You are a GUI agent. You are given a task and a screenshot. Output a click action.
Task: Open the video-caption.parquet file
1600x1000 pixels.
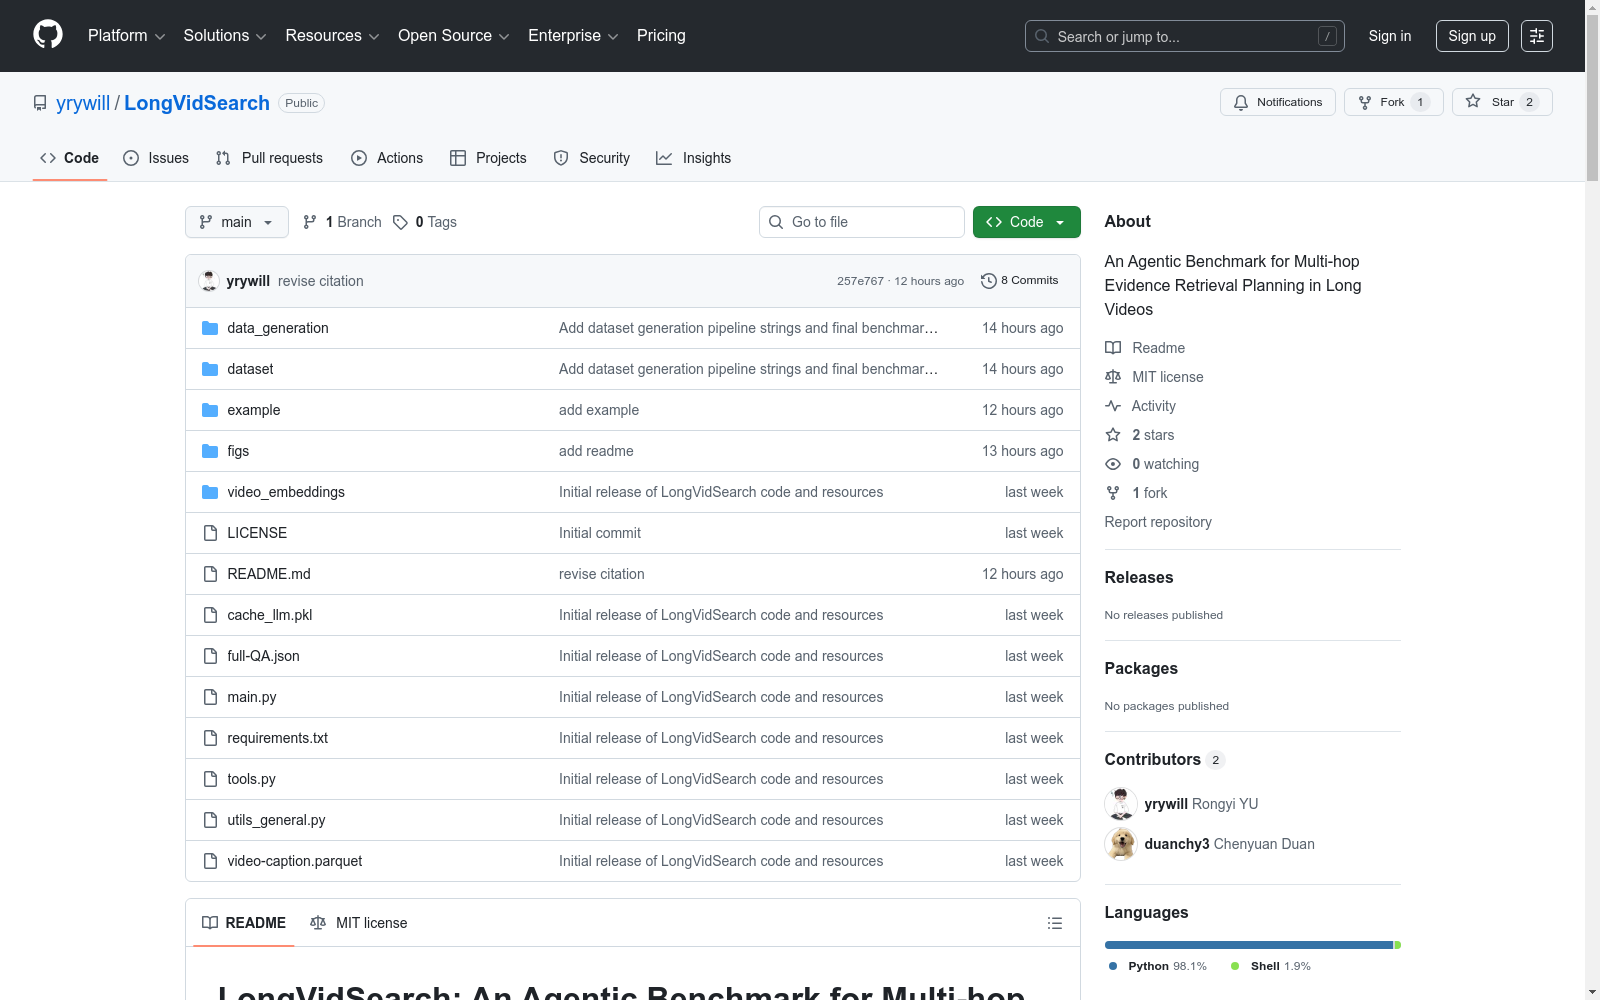[x=295, y=861]
